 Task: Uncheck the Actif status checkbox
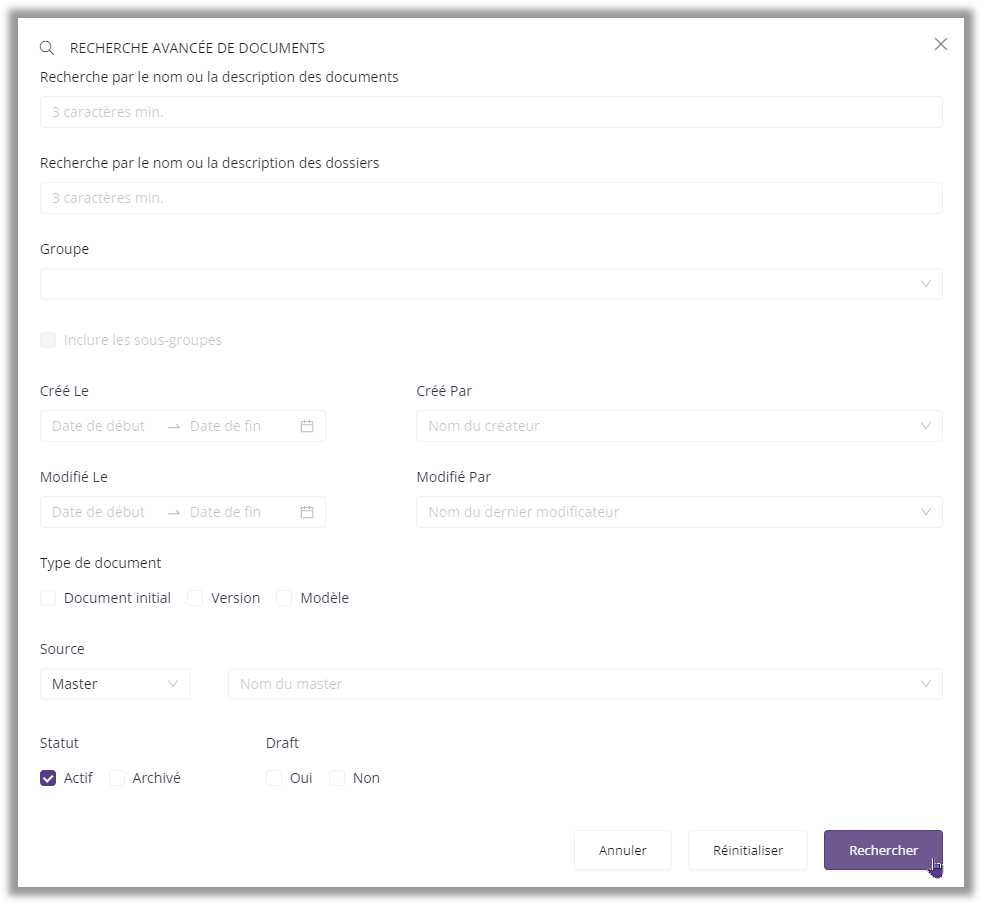(x=47, y=777)
